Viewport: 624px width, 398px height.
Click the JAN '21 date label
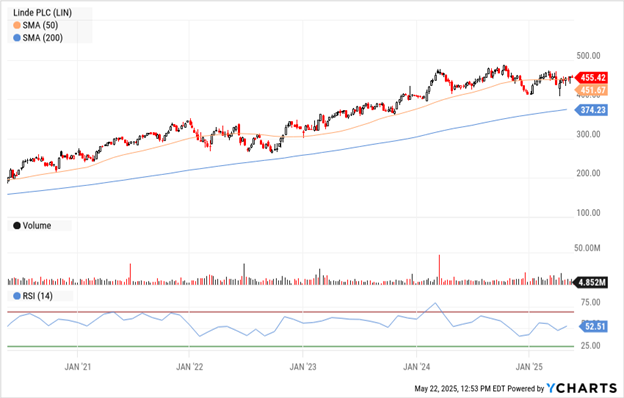coord(78,367)
